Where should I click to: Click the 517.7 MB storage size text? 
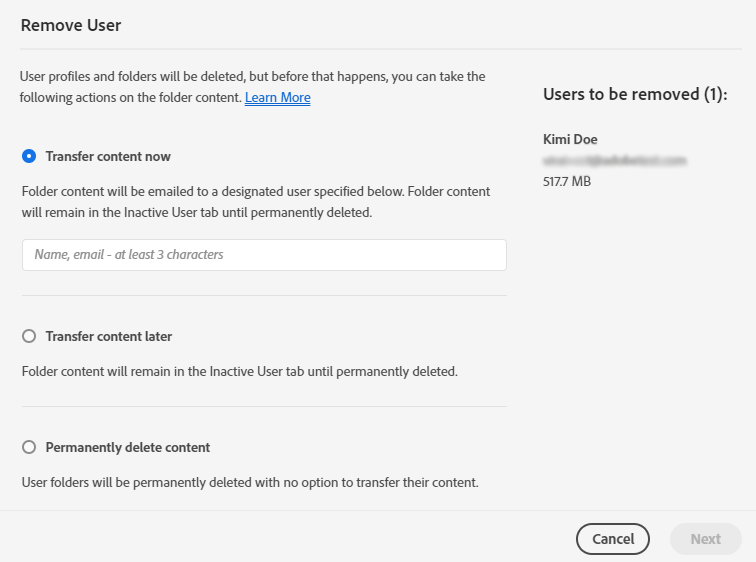[567, 181]
